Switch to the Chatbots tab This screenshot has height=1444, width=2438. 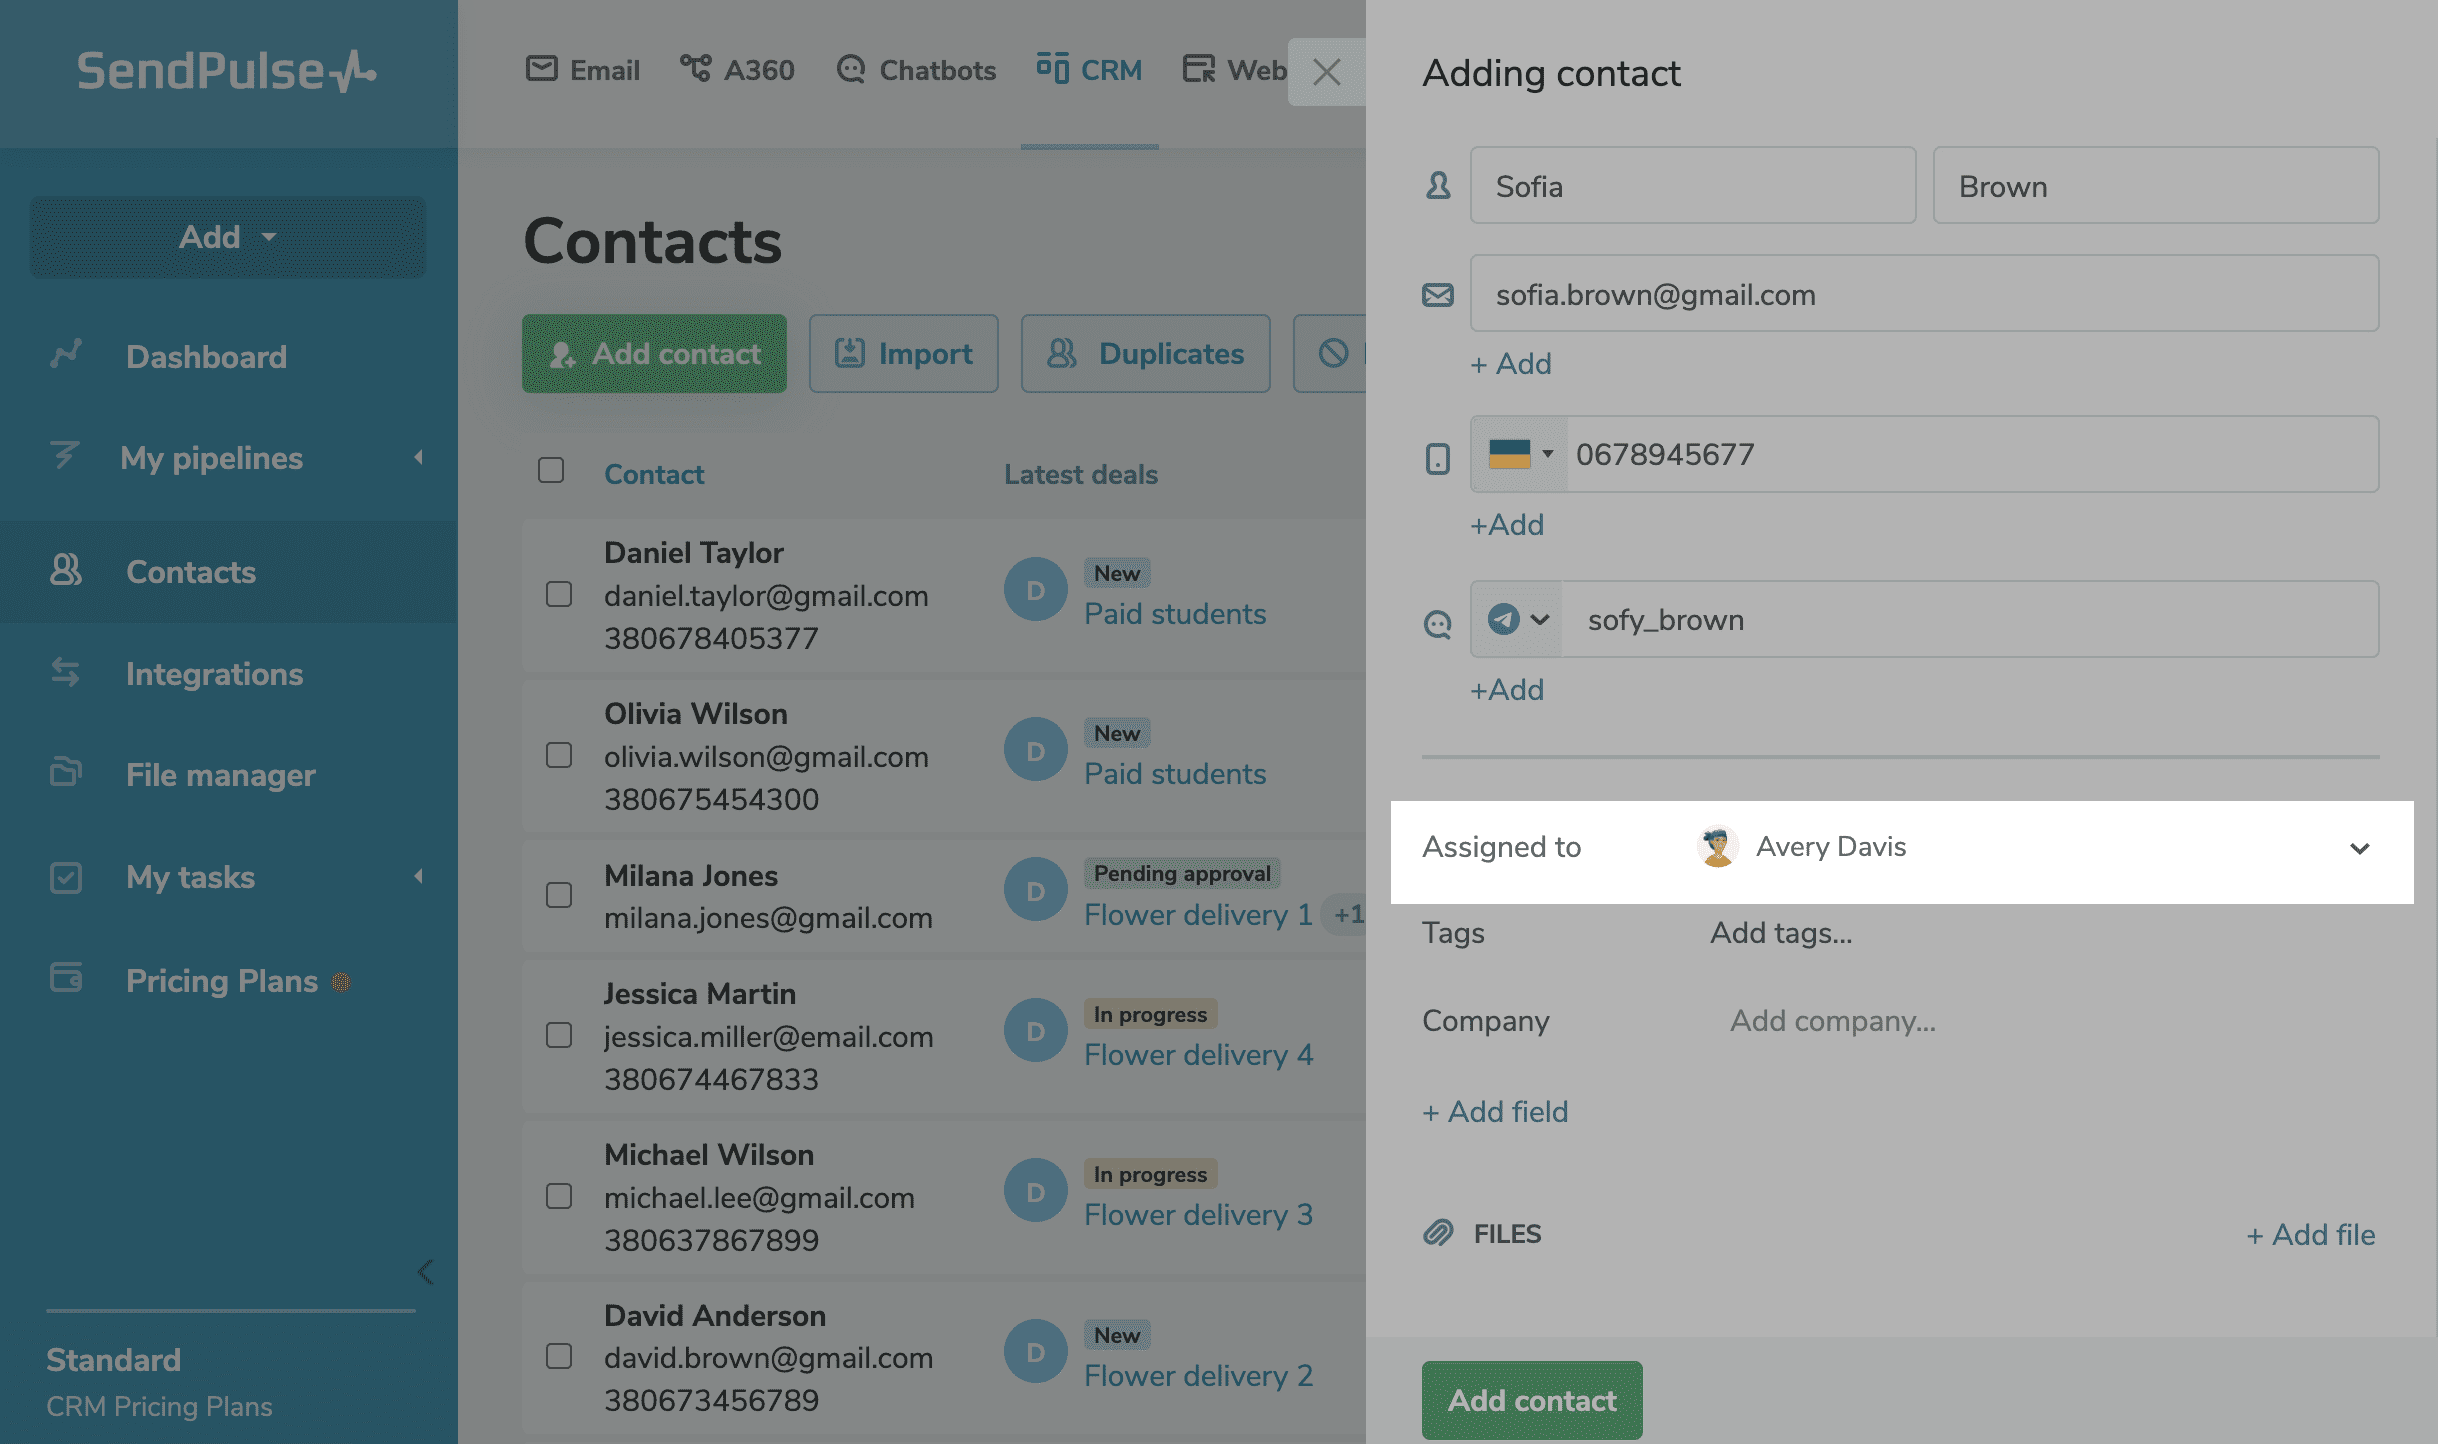(x=916, y=70)
